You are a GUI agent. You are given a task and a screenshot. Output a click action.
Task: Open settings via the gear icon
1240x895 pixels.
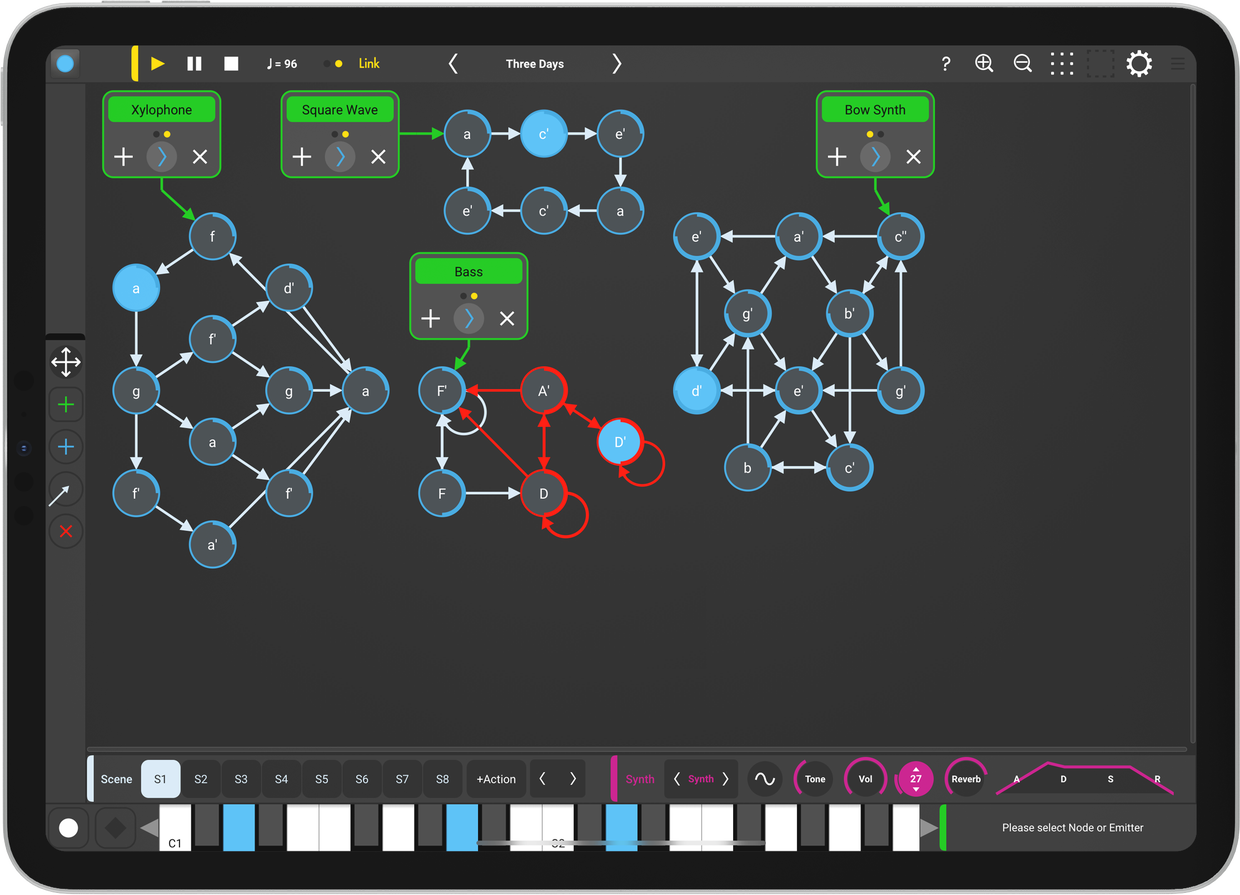(x=1139, y=64)
